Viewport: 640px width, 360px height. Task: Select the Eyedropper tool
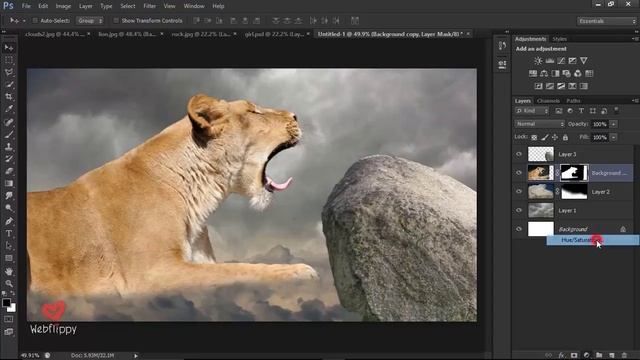9,109
